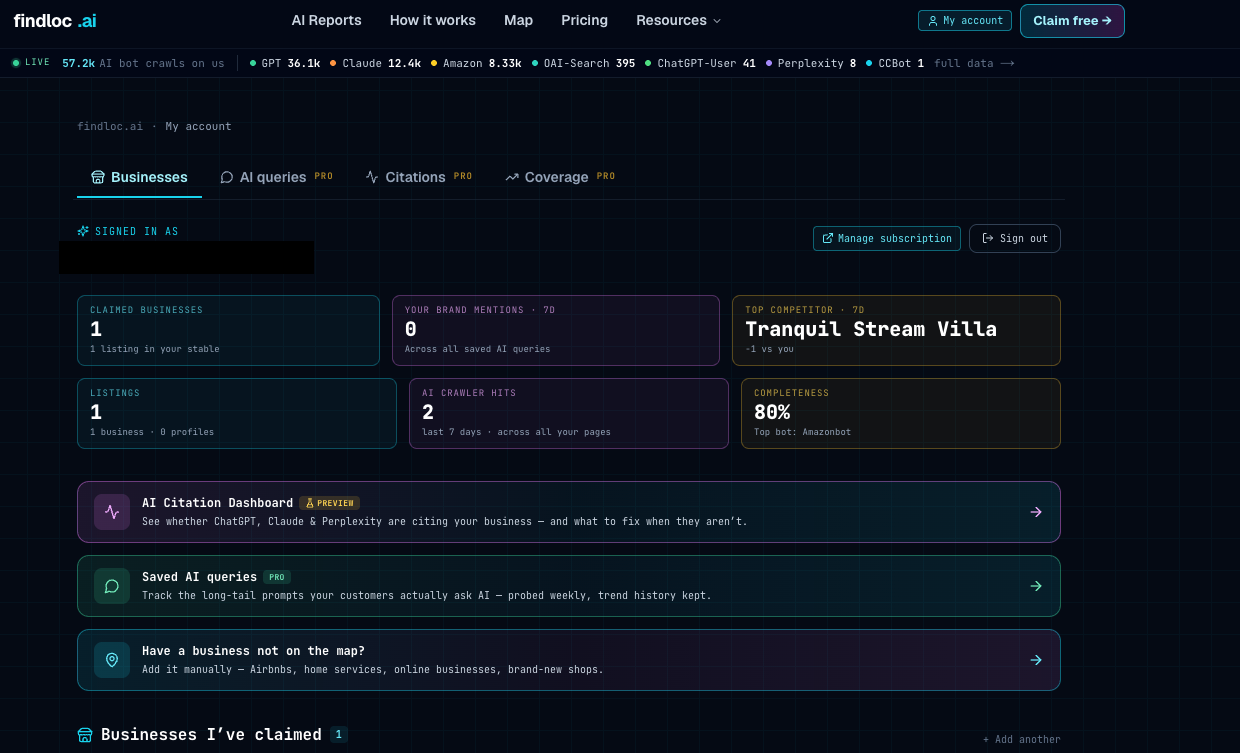Click the Add another link
The image size is (1240, 753).
point(1022,740)
